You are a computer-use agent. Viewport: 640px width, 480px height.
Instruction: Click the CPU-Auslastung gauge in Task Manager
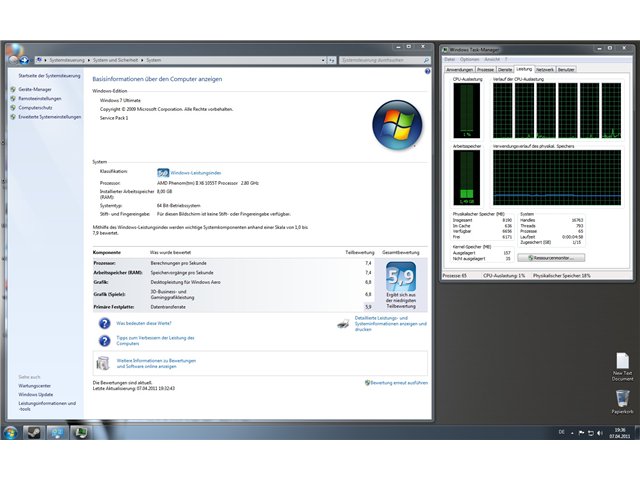pyautogui.click(x=467, y=111)
